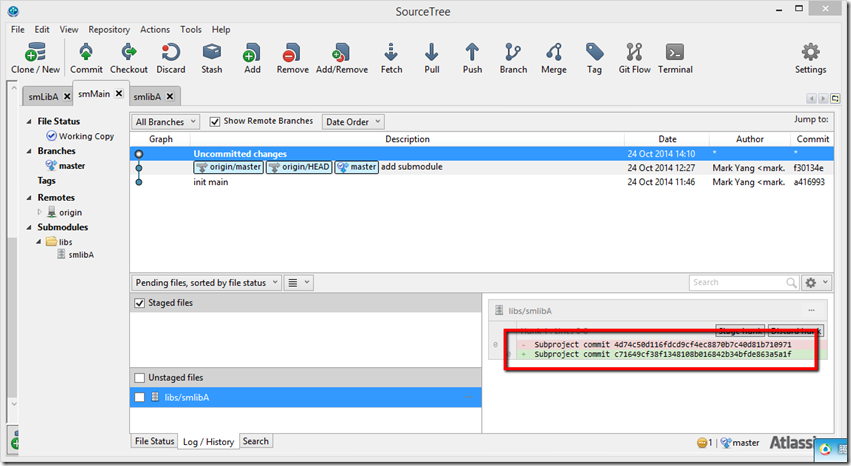Open the Help menu
Image resolution: width=851 pixels, height=466 pixels.
point(220,29)
